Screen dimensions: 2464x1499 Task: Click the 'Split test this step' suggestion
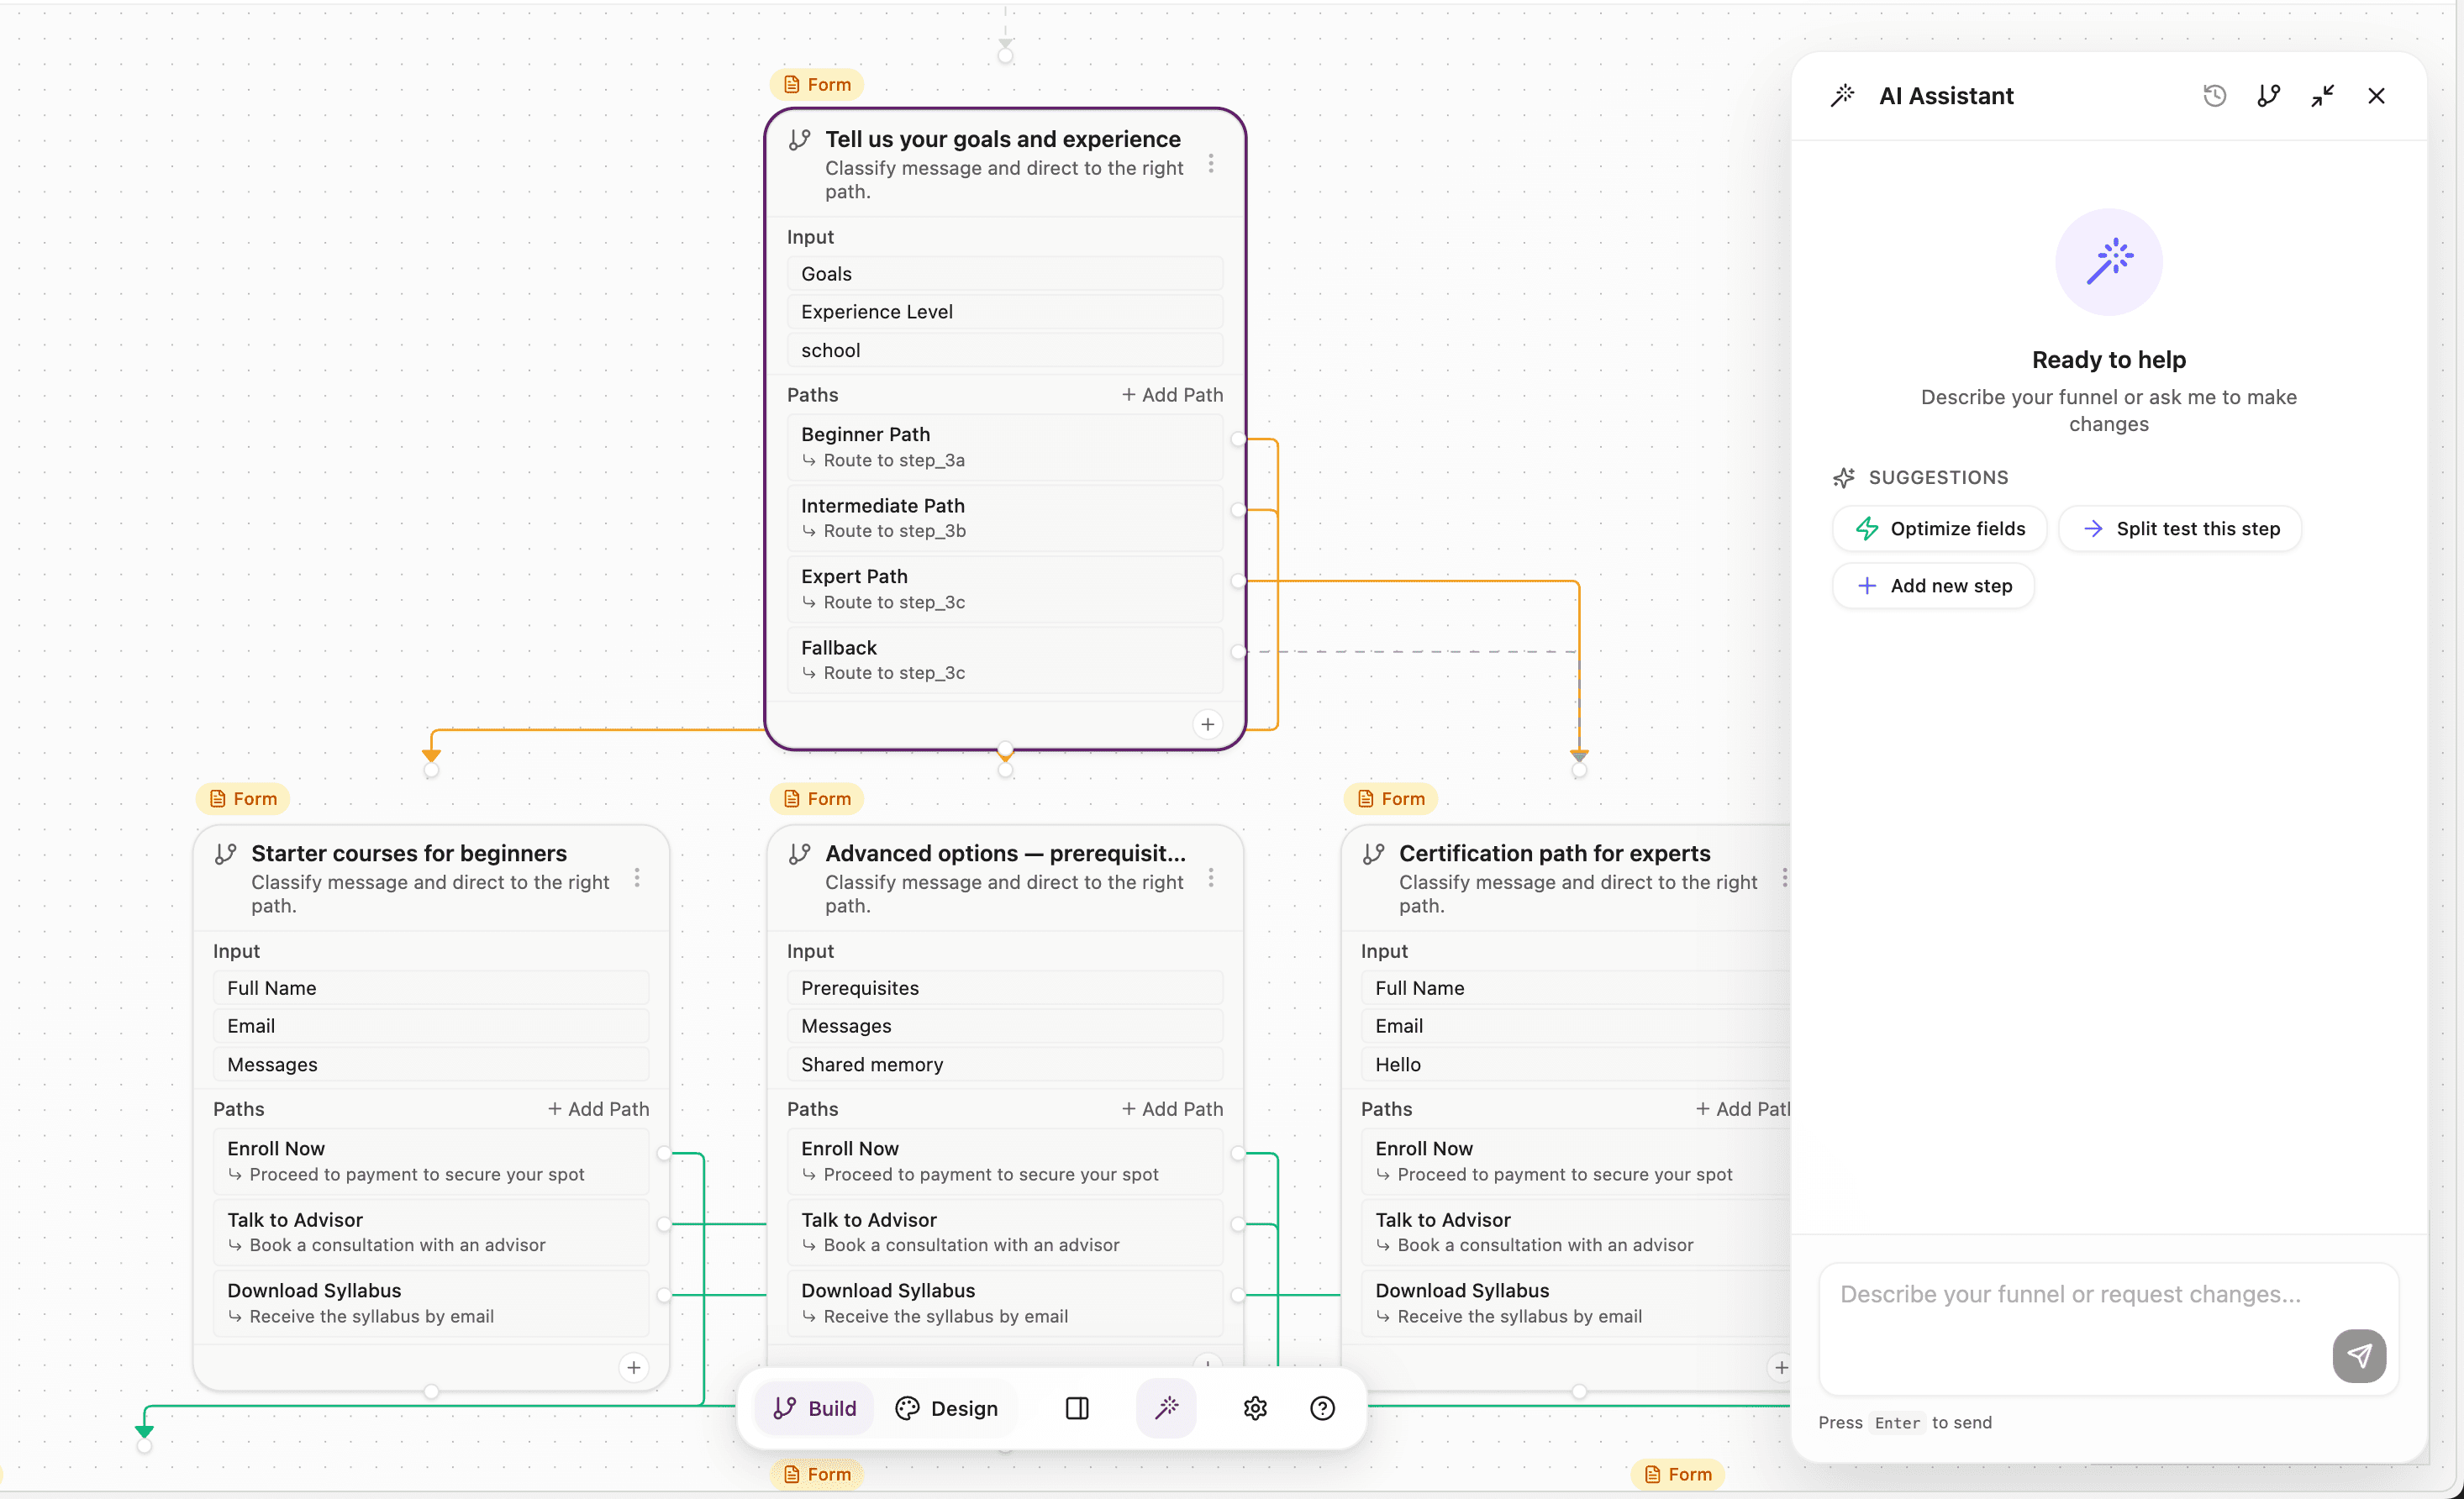[2181, 528]
